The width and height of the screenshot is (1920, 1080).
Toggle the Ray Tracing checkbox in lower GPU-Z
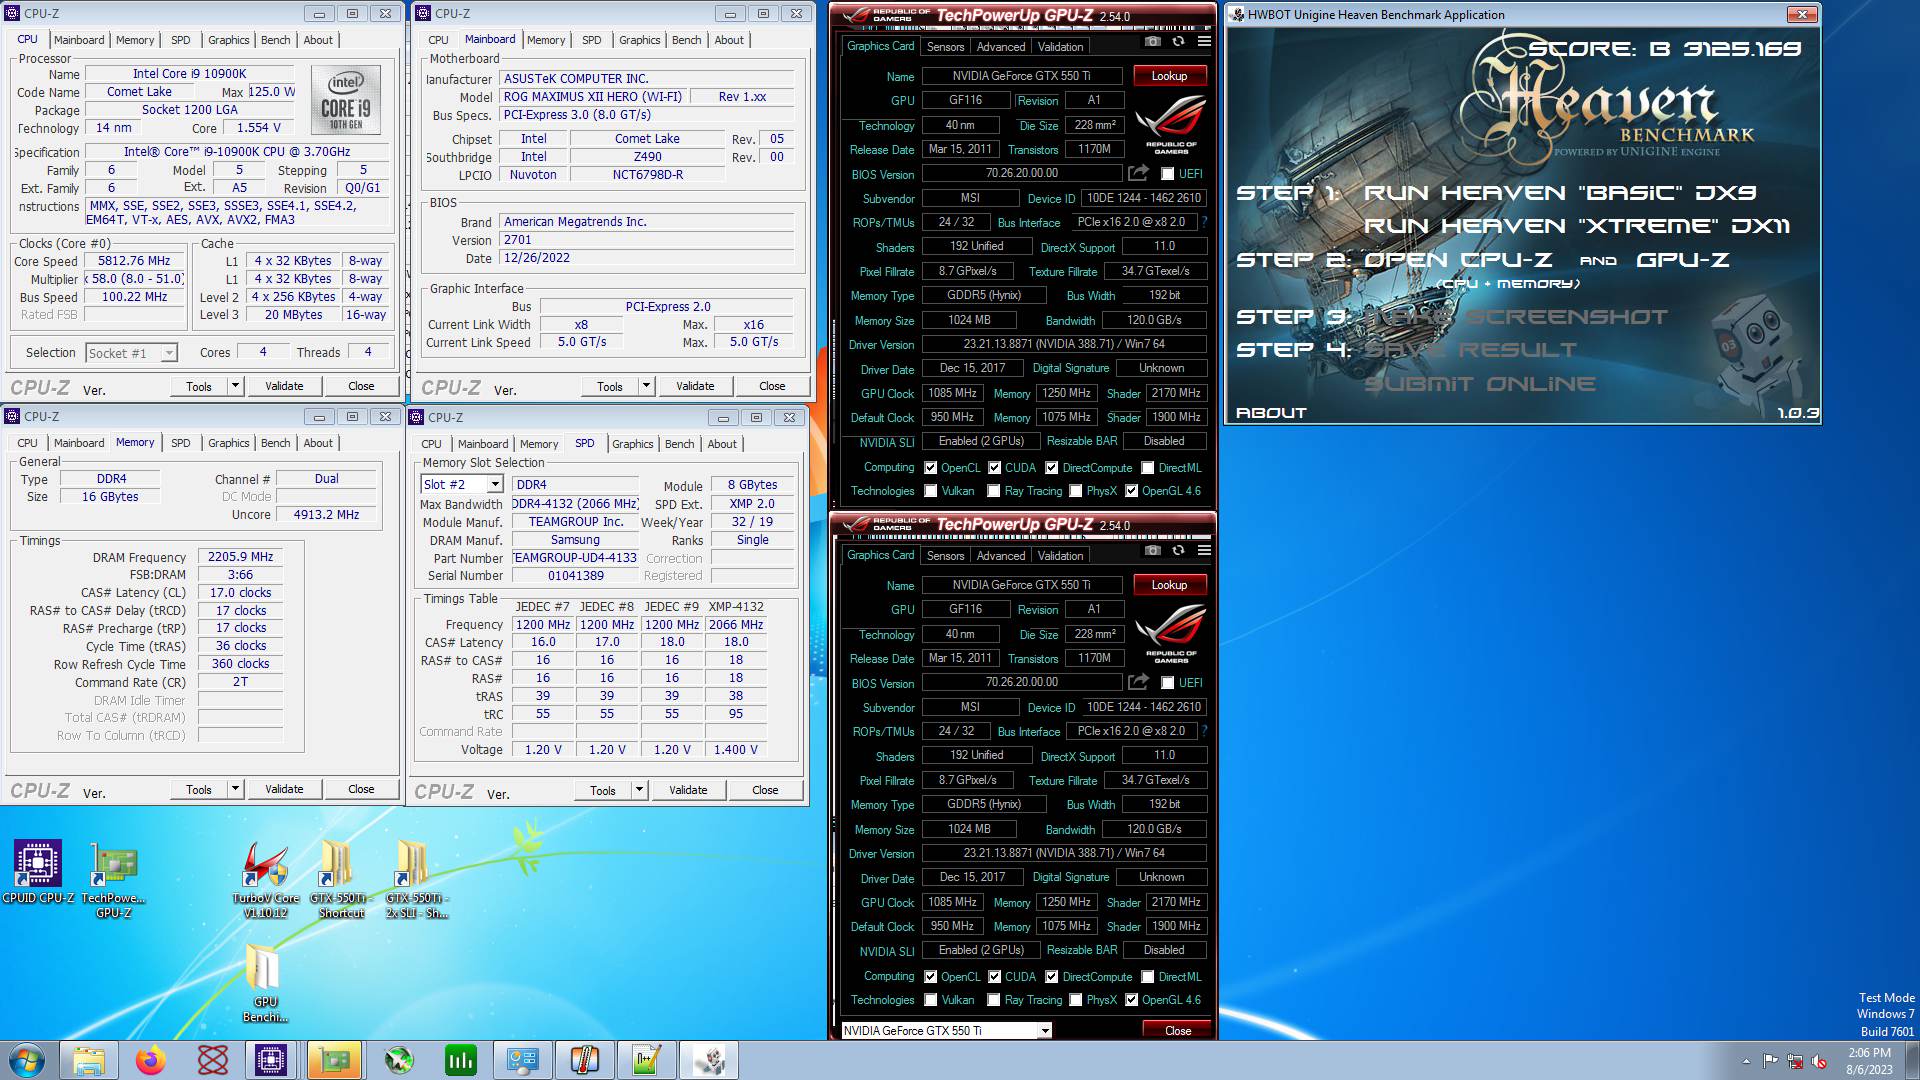click(x=994, y=1000)
